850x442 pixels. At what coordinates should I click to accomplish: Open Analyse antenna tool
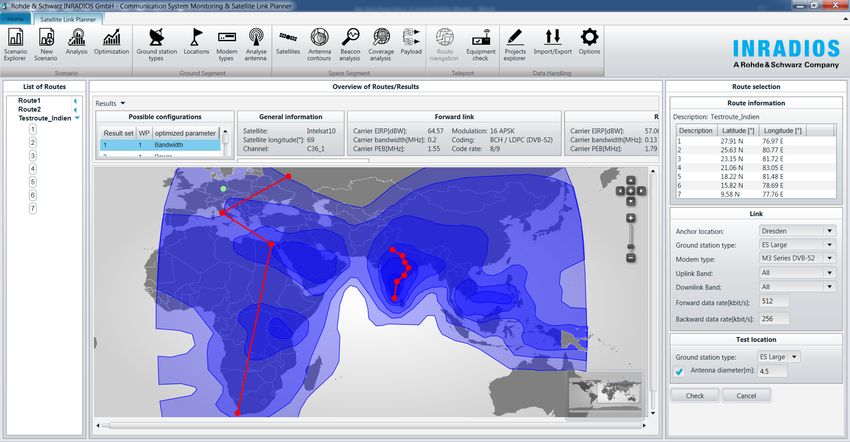pyautogui.click(x=256, y=45)
